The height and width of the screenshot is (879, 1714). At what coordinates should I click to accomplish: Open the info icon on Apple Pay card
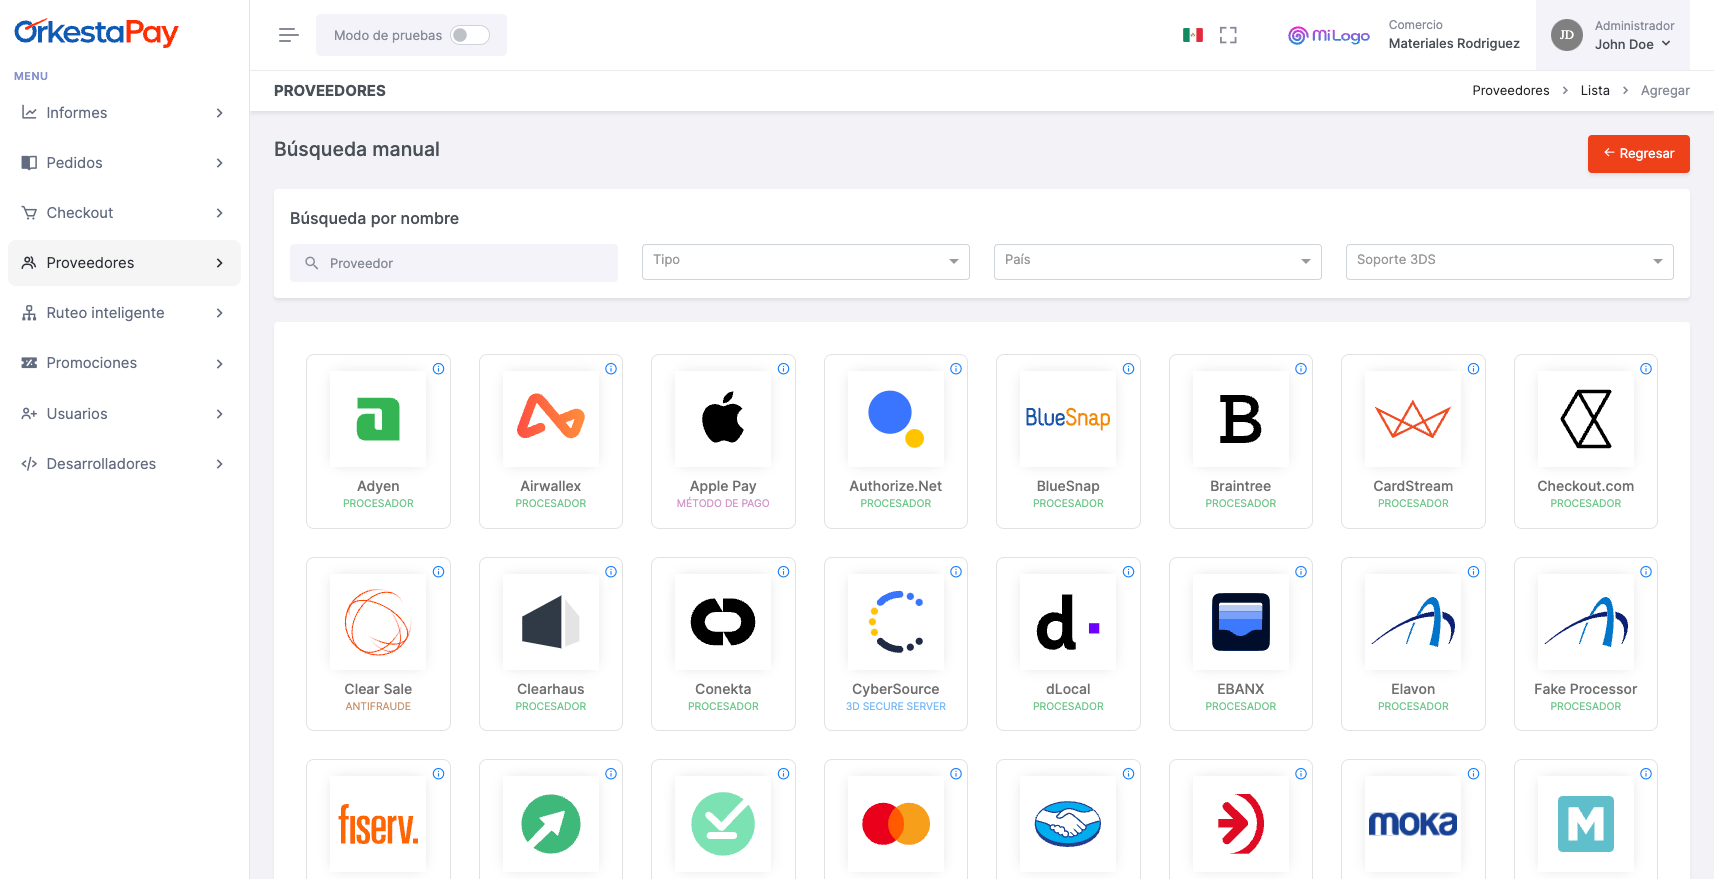(x=783, y=369)
